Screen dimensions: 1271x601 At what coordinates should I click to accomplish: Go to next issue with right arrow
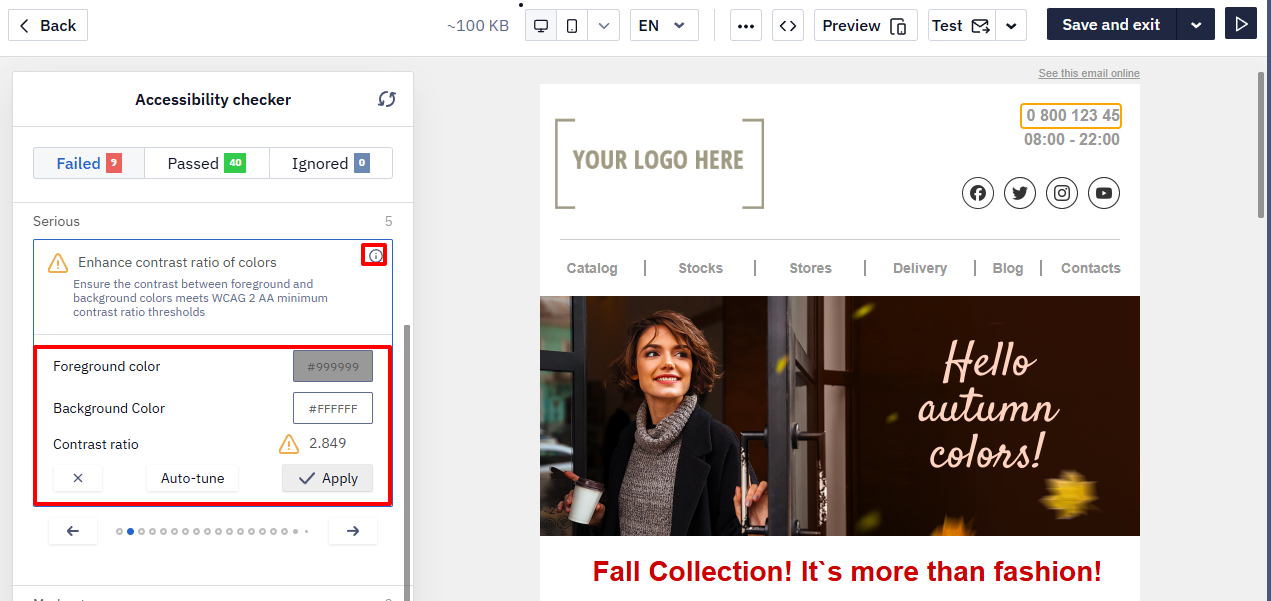click(353, 531)
